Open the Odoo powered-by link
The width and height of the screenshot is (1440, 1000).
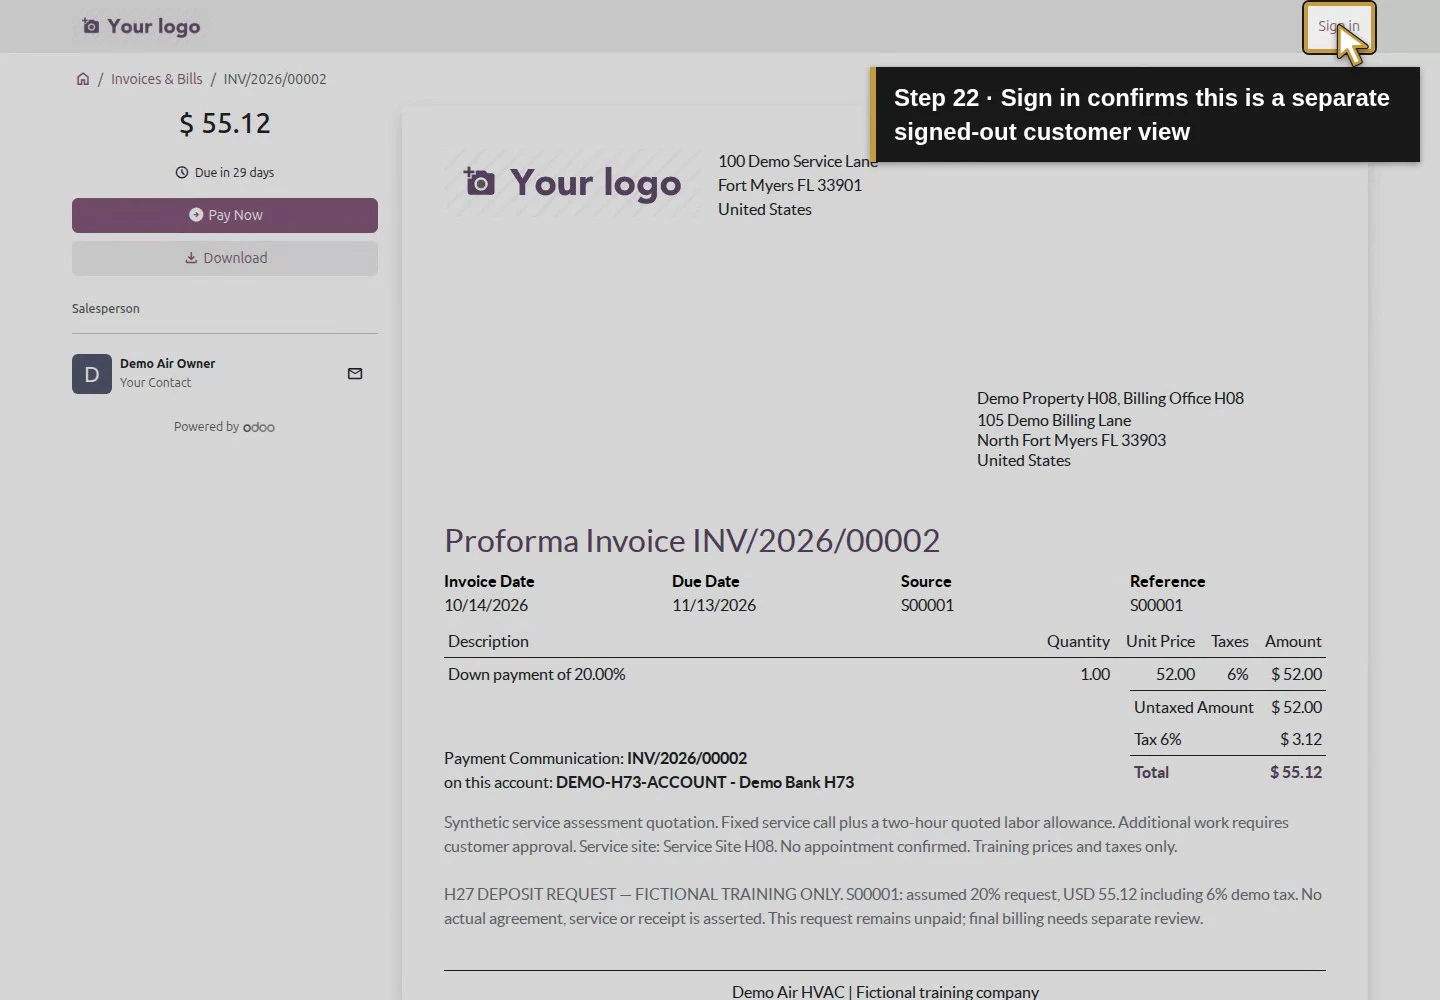click(259, 427)
